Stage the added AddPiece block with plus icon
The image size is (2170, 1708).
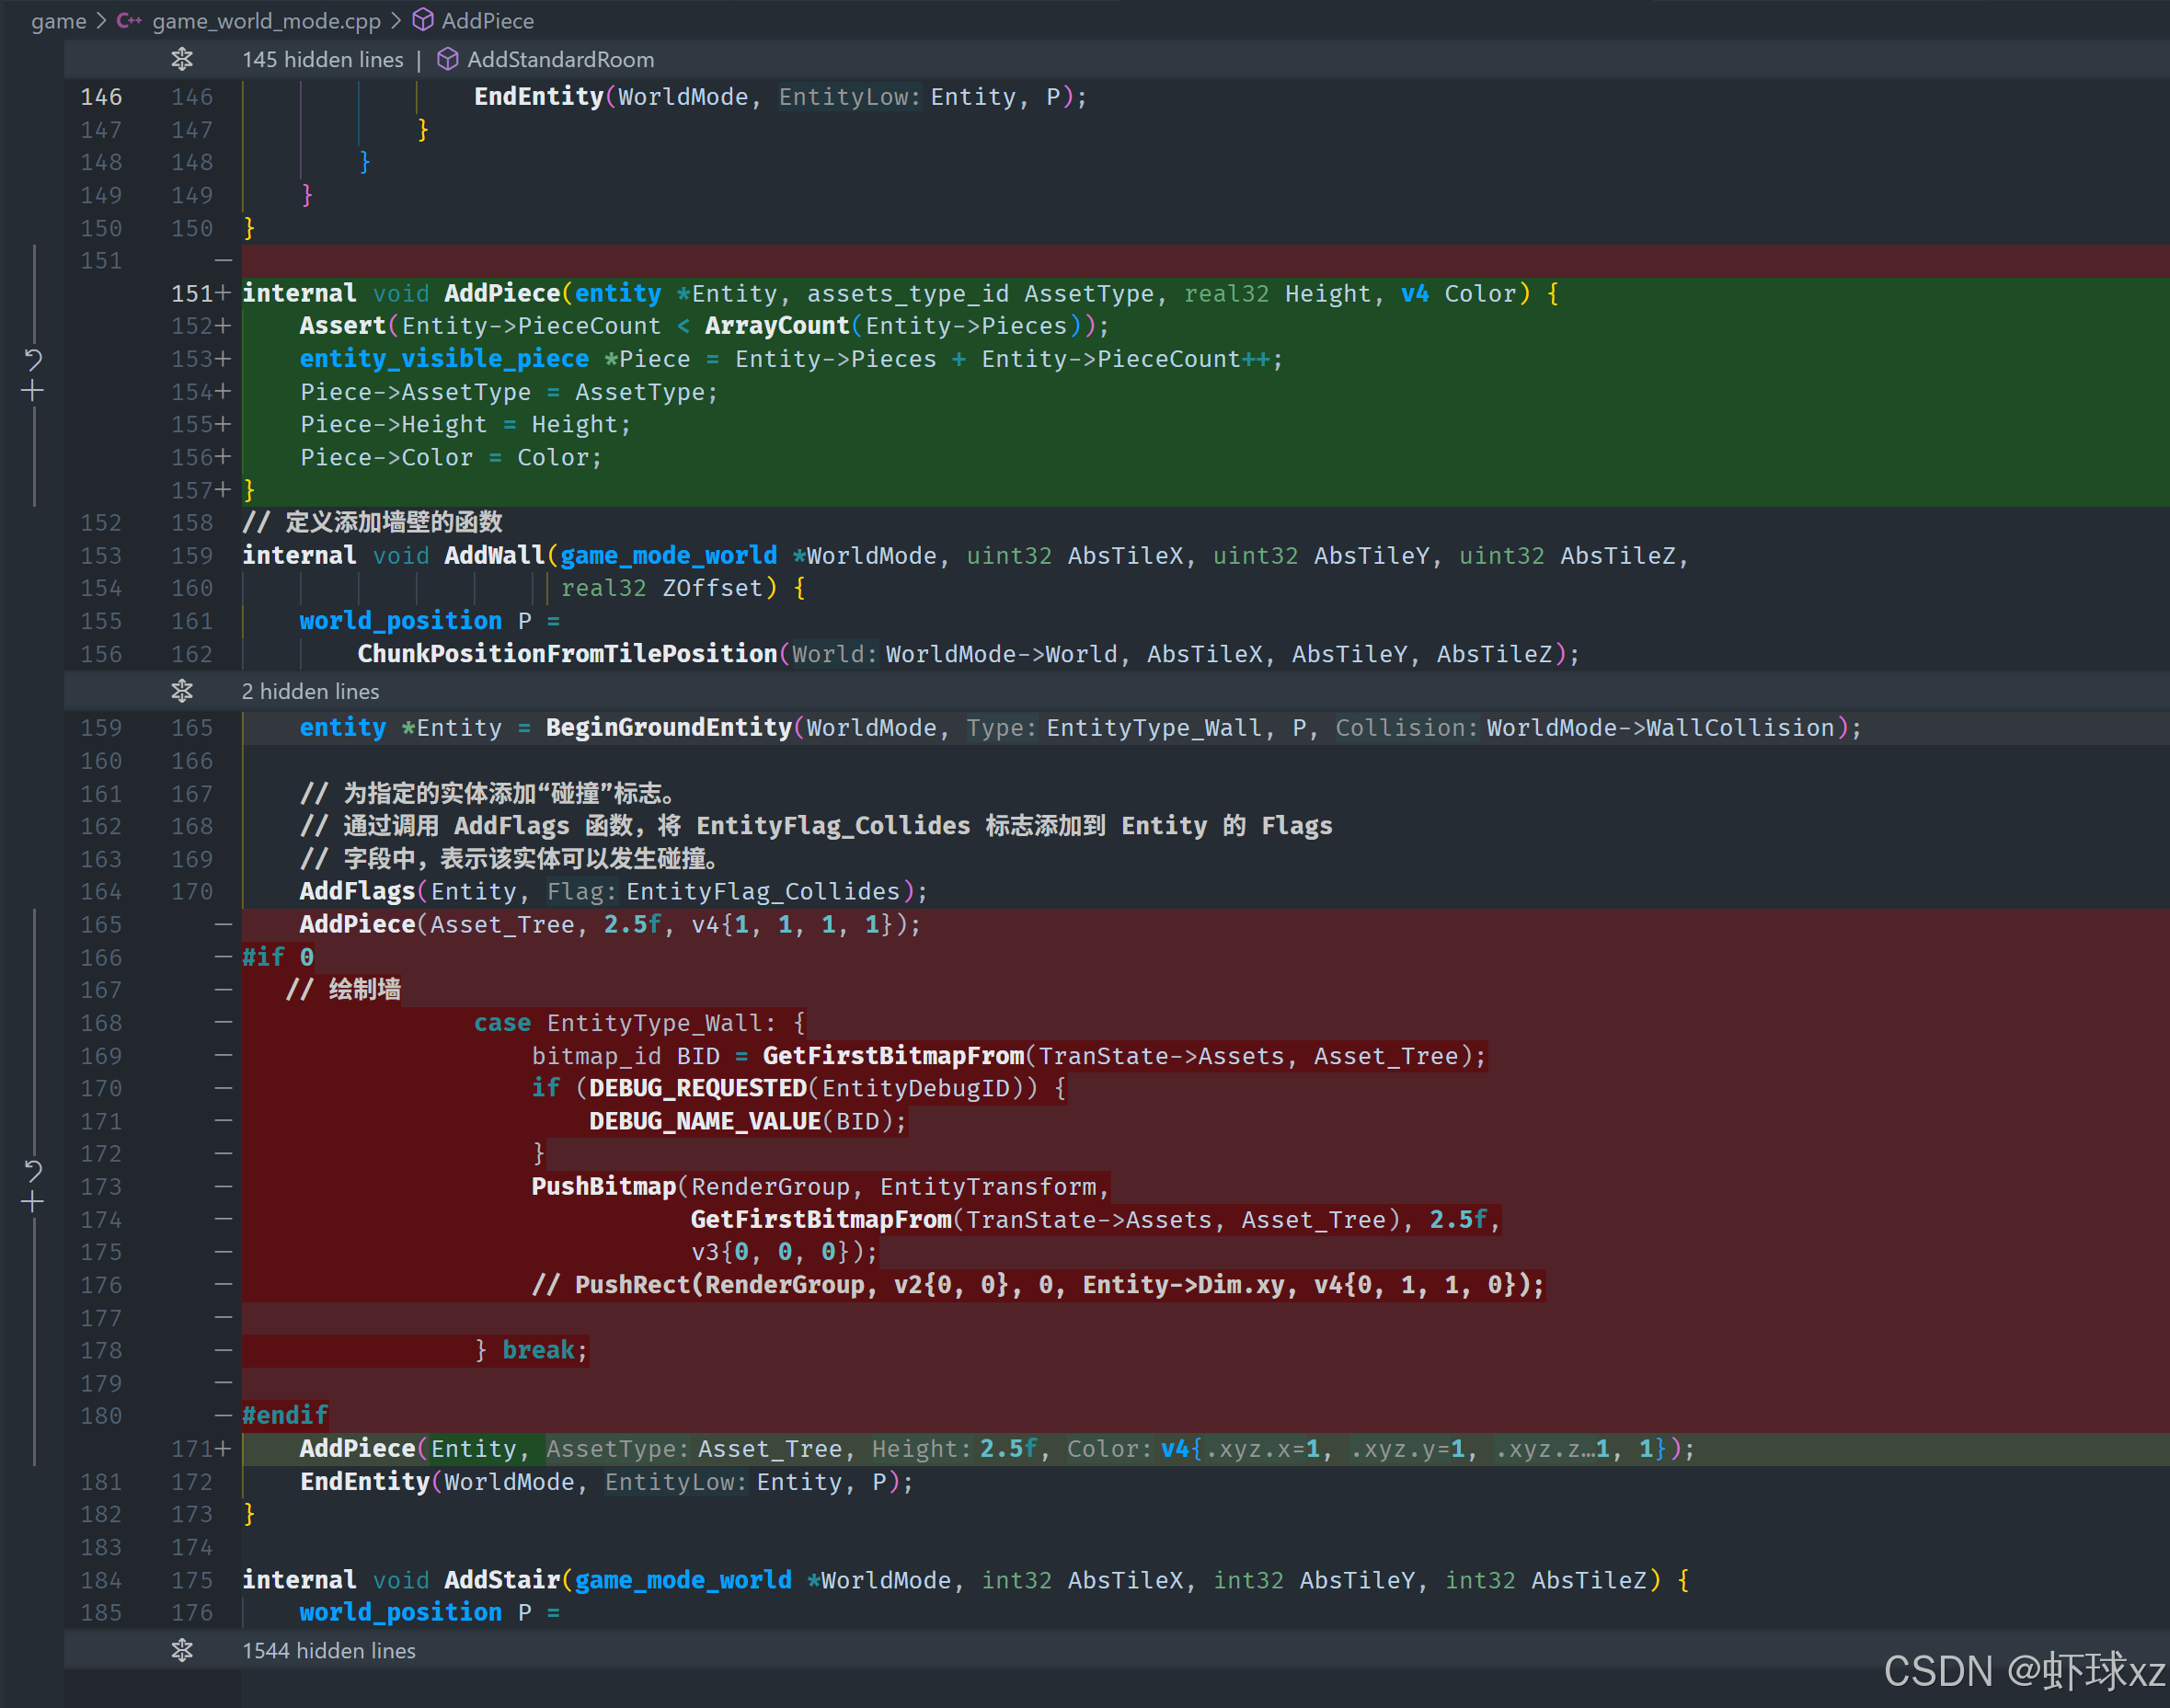point(33,391)
